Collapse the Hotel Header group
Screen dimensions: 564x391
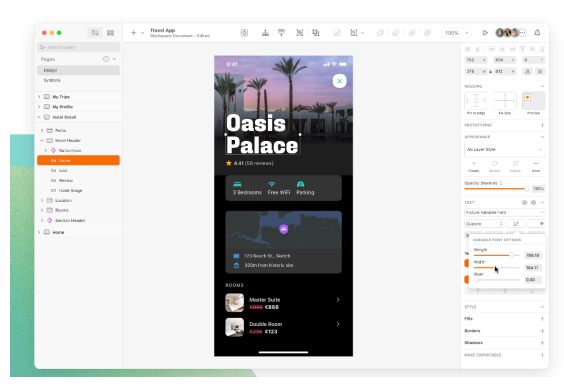pyautogui.click(x=42, y=141)
